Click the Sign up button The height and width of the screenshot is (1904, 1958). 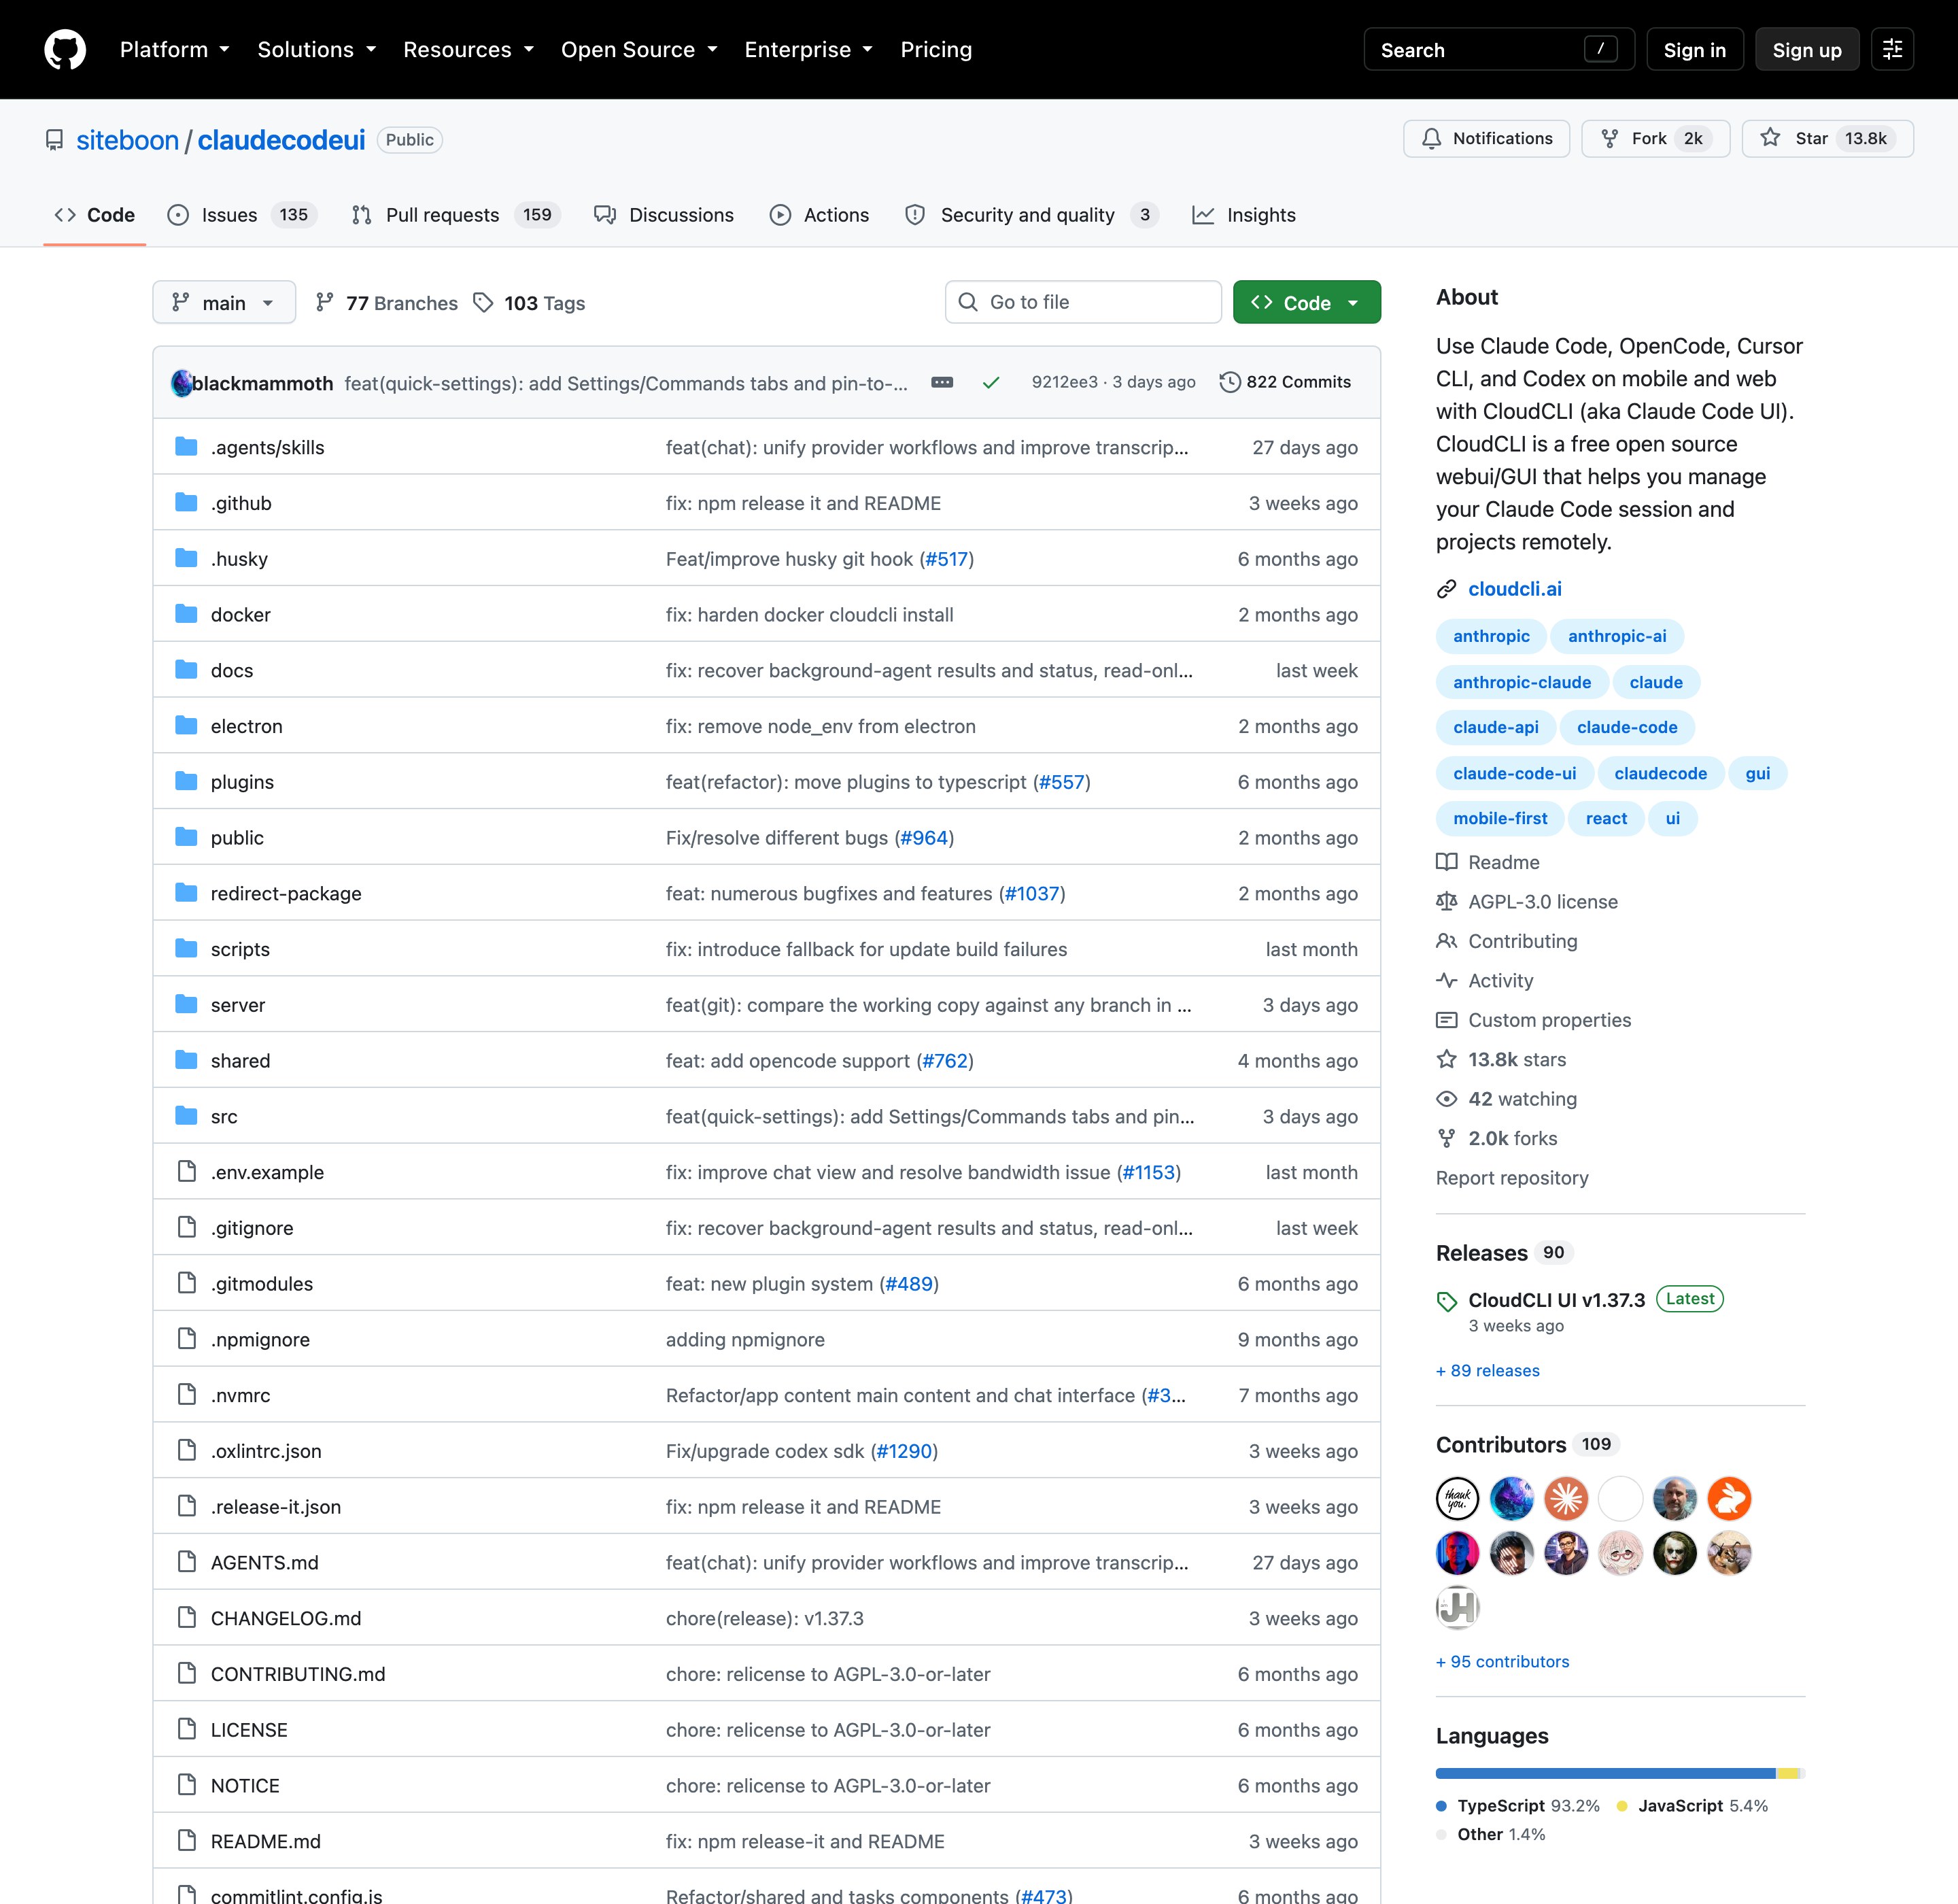pyautogui.click(x=1806, y=49)
